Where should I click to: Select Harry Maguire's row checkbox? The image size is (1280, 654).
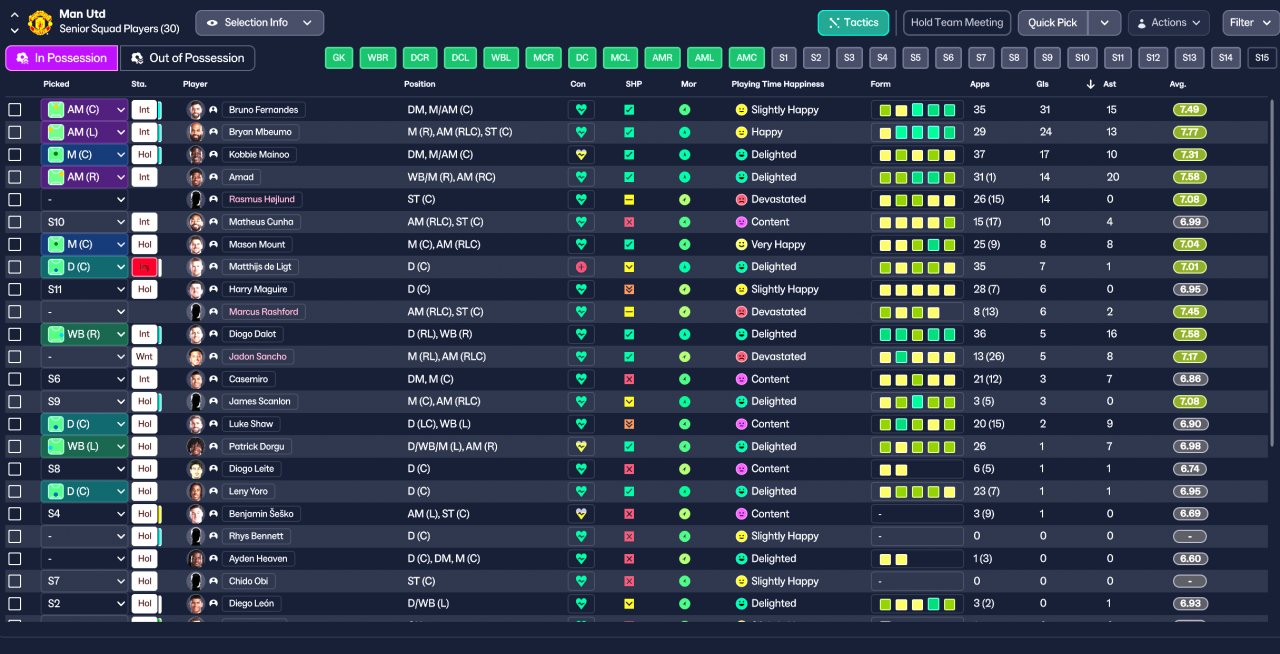(14, 289)
